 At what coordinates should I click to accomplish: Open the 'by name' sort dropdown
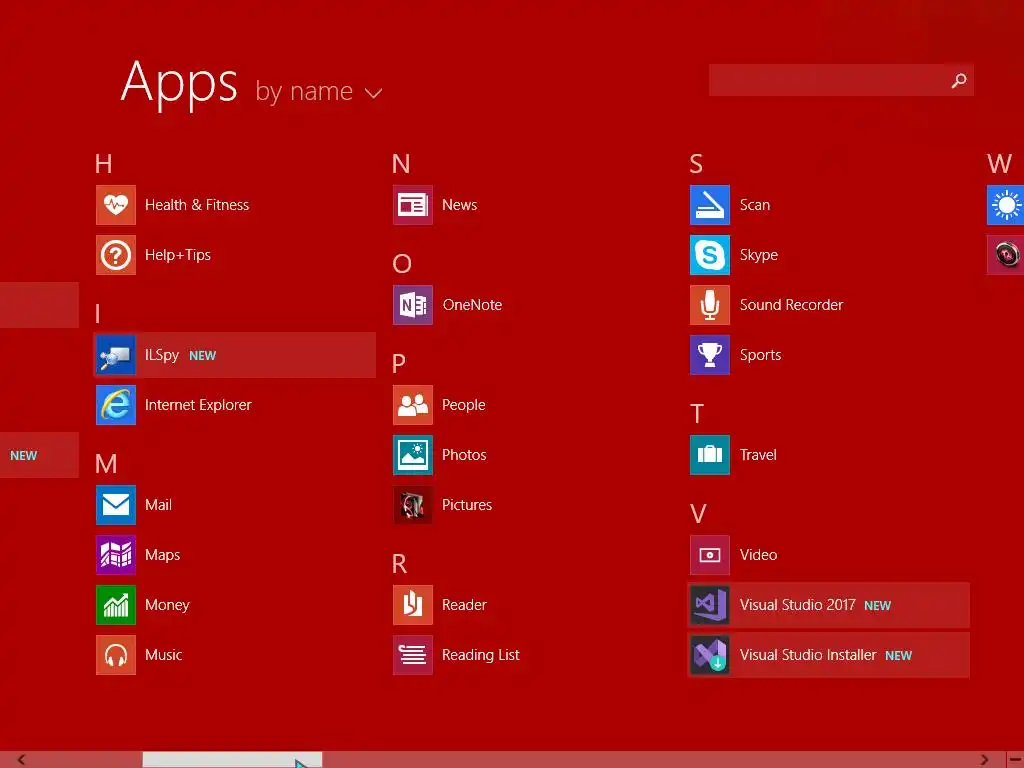[318, 91]
